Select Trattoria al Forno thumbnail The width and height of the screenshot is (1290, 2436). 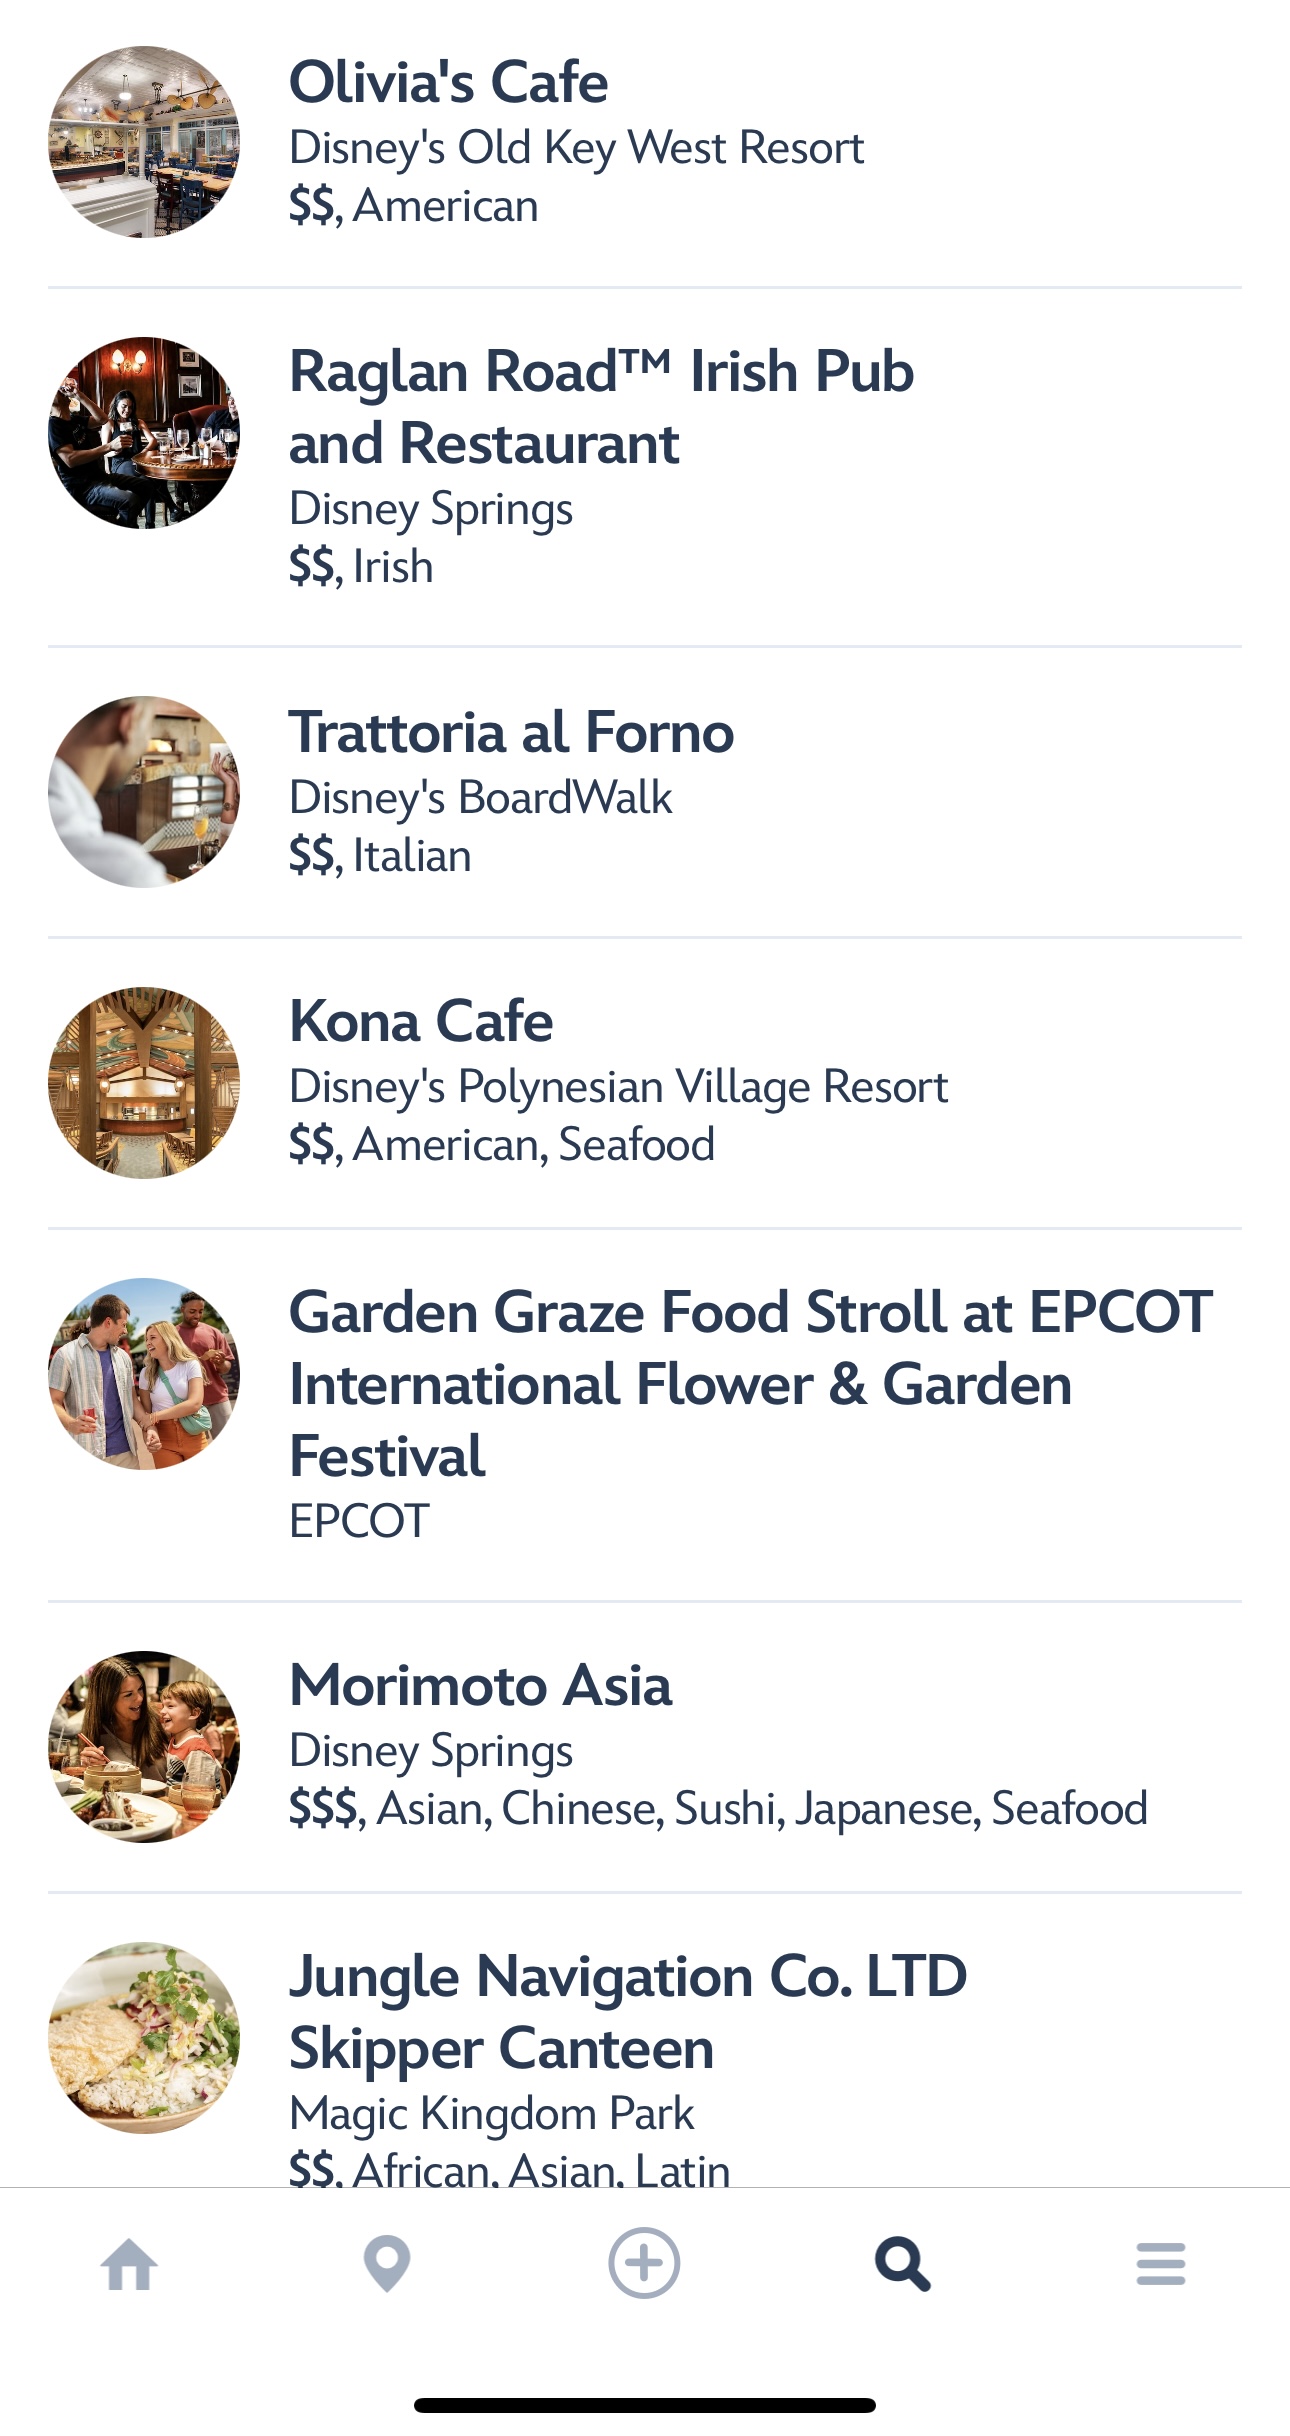(144, 791)
